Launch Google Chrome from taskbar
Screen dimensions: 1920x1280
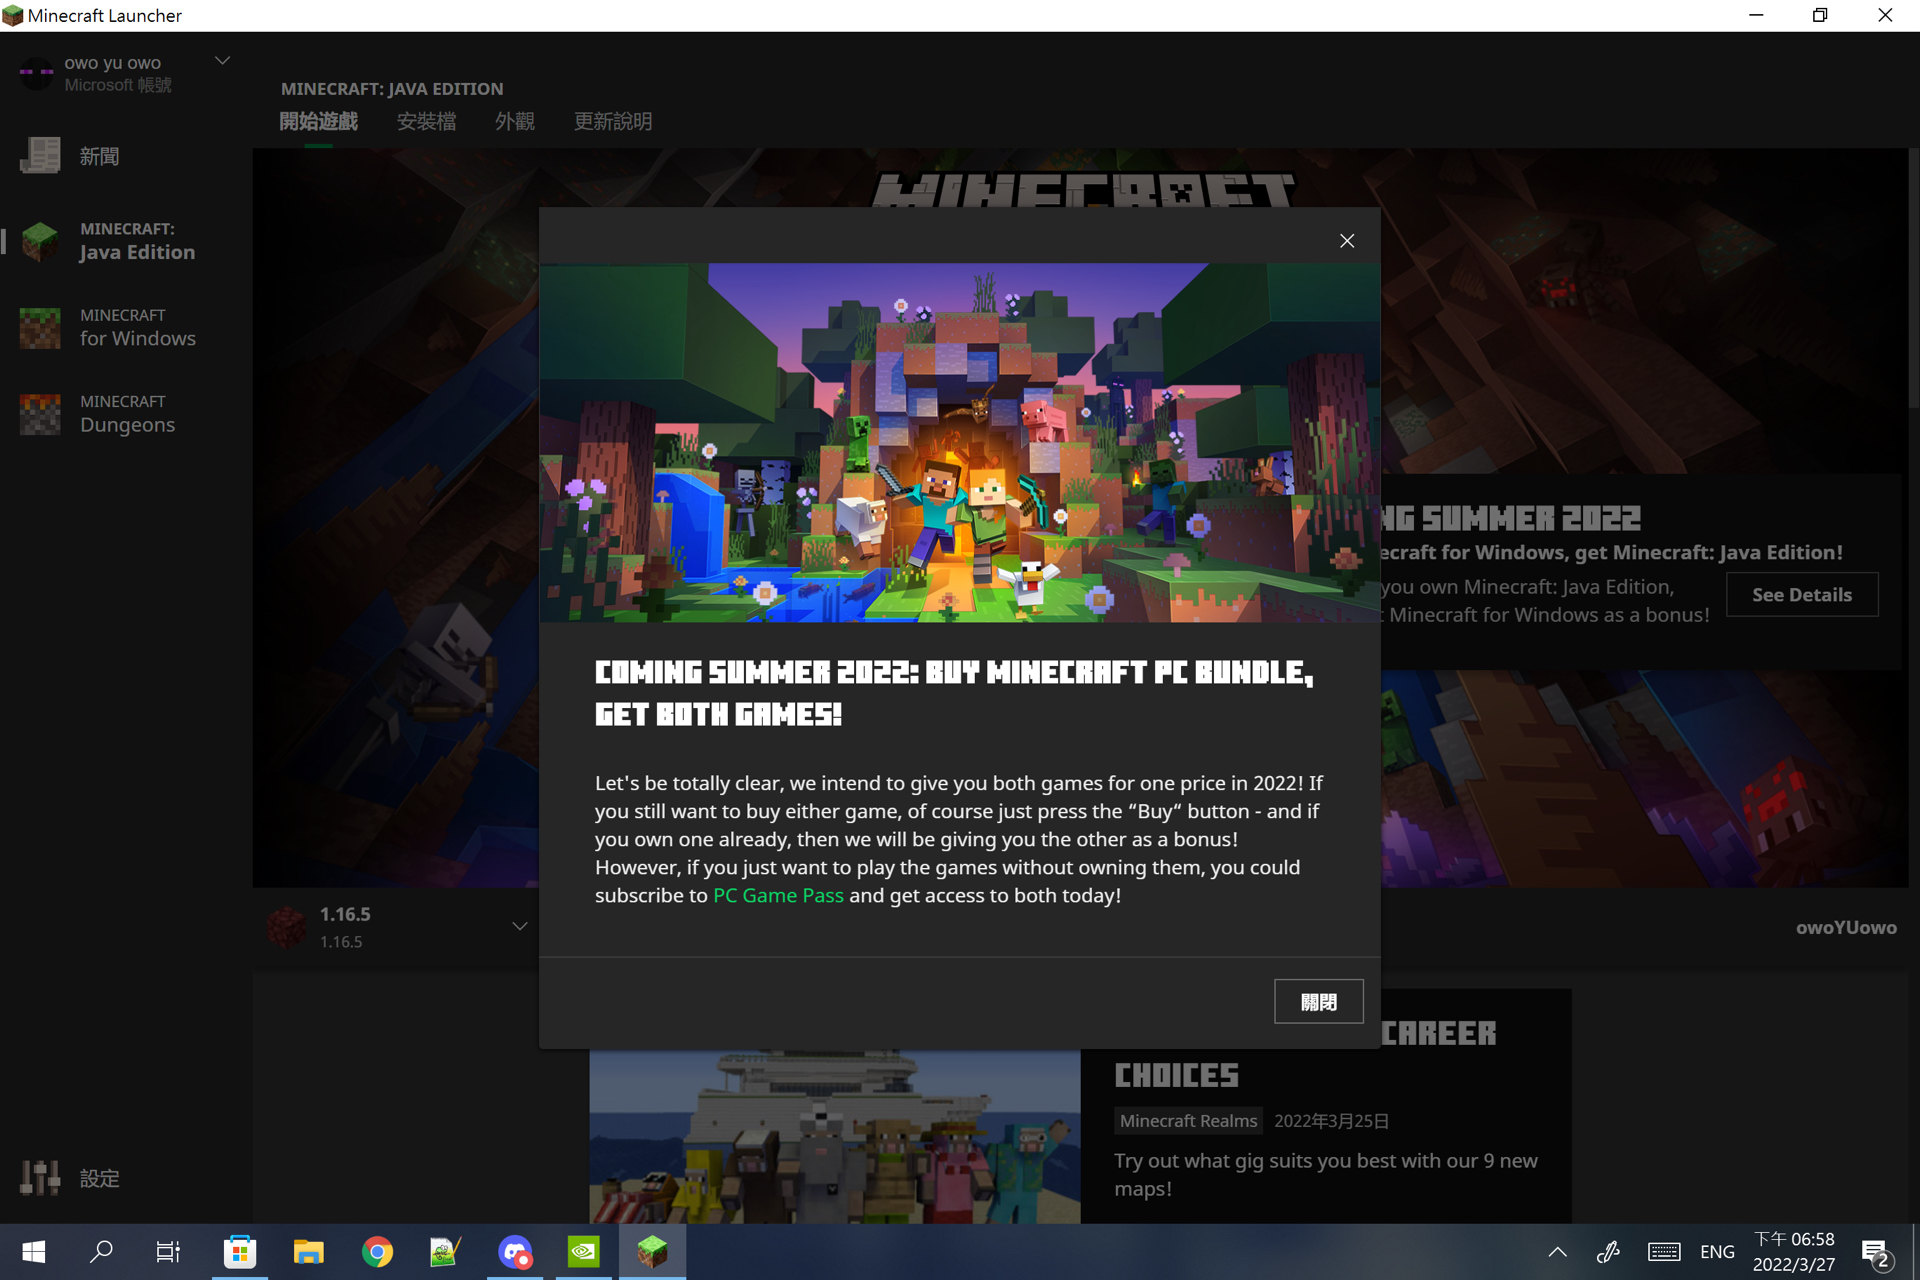[377, 1252]
